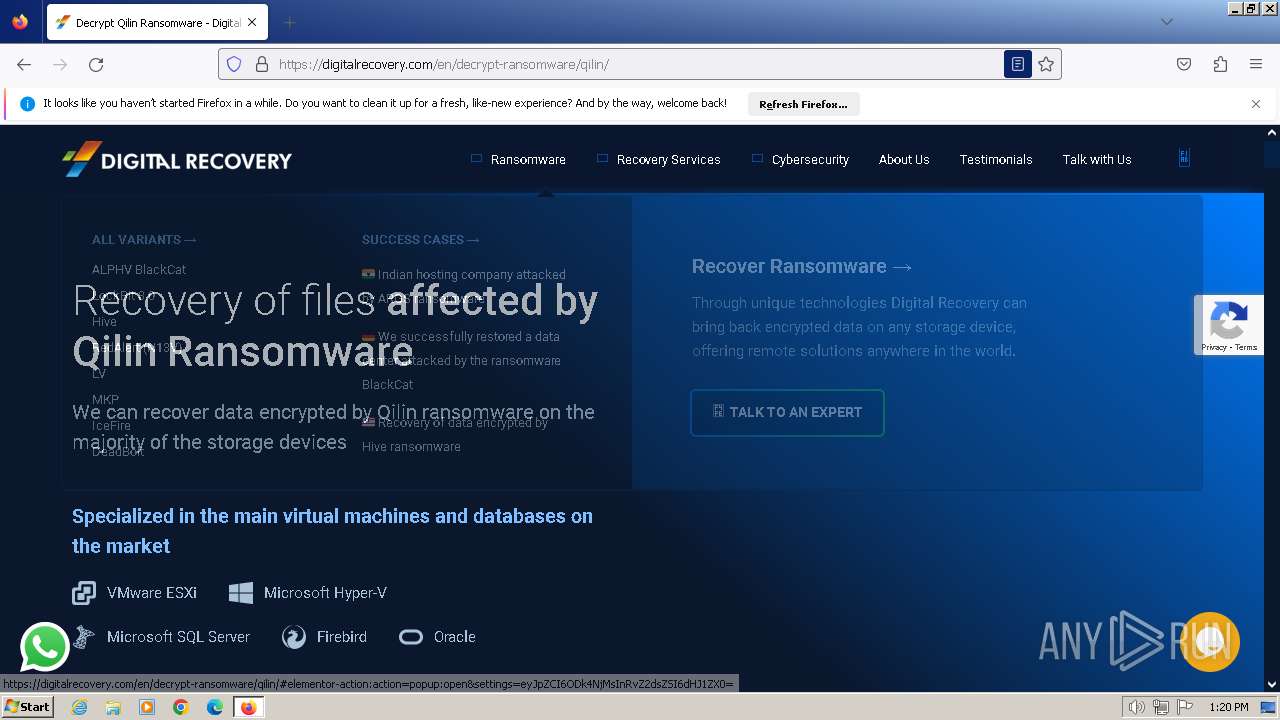1280x720 pixels.
Task: Click the VMware ESXi icon
Action: pyautogui.click(x=84, y=593)
